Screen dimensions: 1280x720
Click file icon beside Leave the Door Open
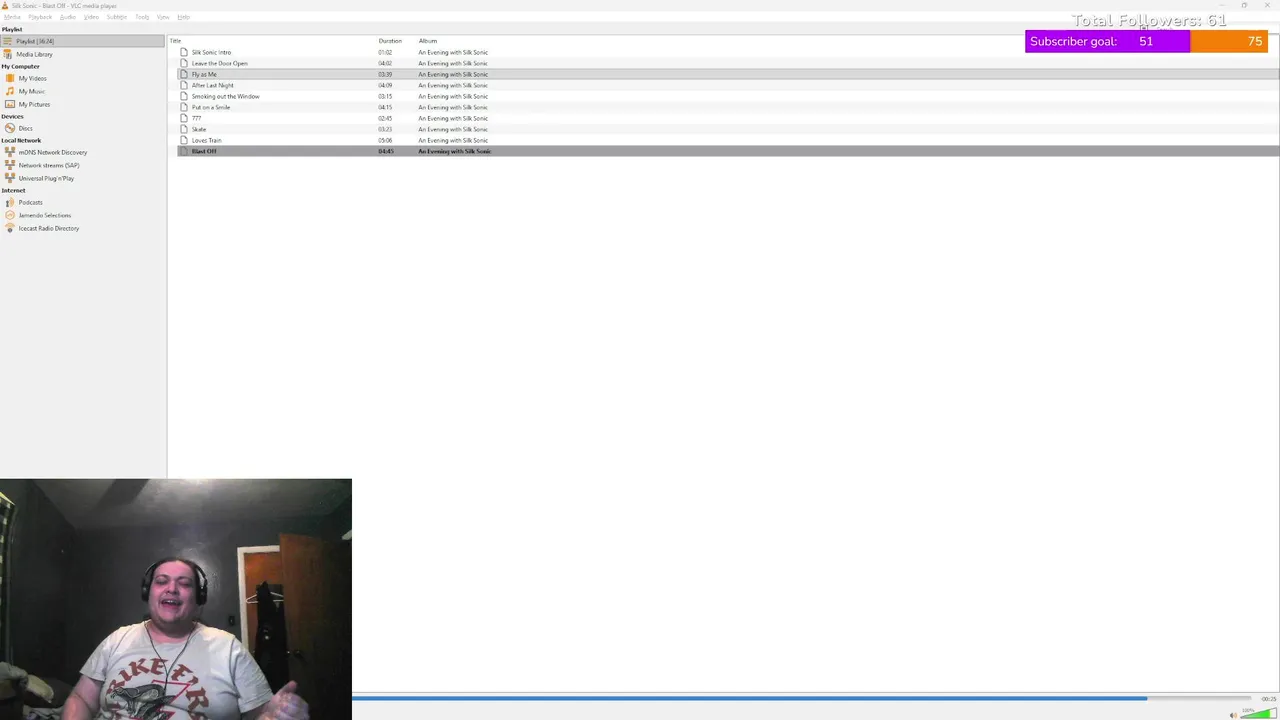pyautogui.click(x=184, y=63)
